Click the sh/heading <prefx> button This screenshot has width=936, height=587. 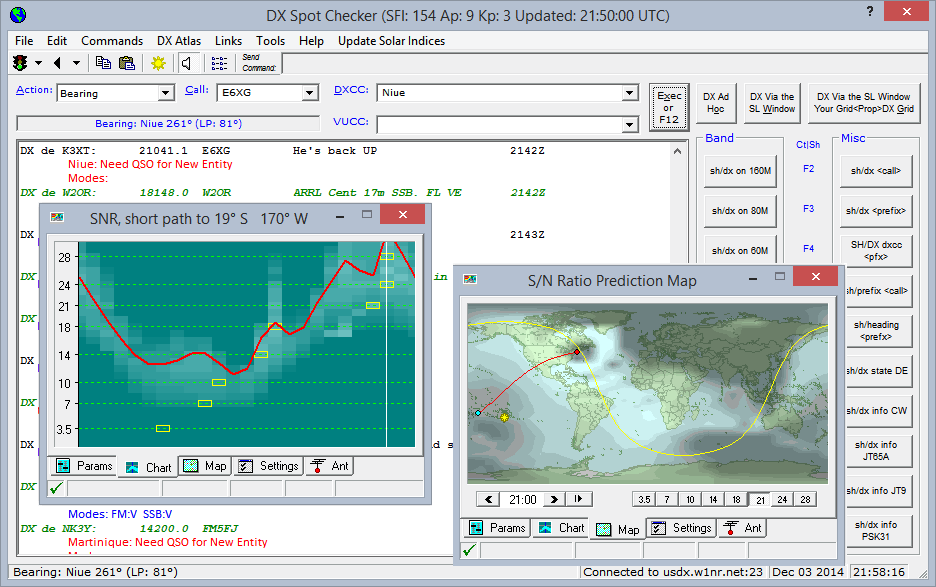(x=879, y=331)
